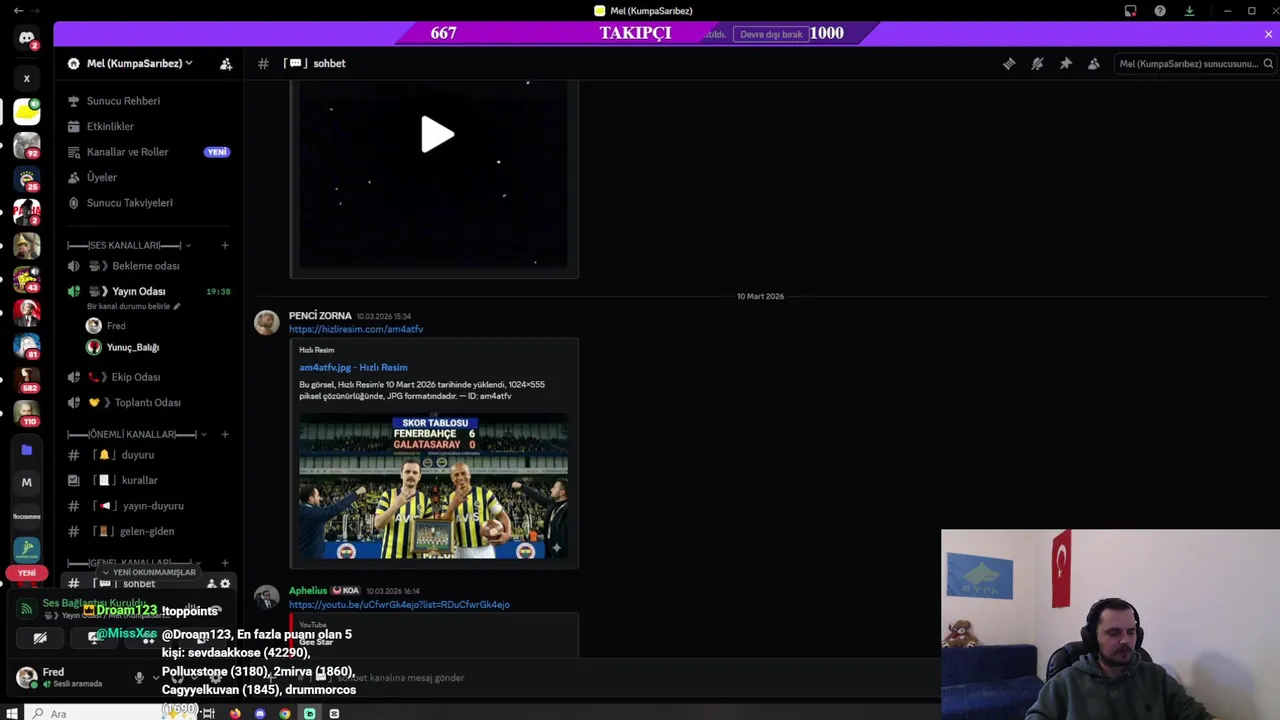
Task: Open Firefox from the Windows taskbar
Action: coord(235,713)
